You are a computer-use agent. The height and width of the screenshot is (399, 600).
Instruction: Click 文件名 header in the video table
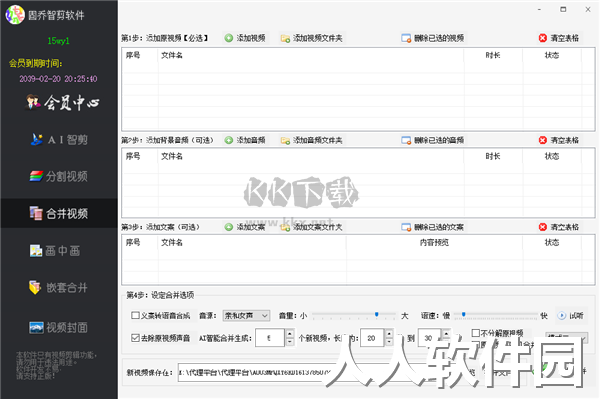172,55
